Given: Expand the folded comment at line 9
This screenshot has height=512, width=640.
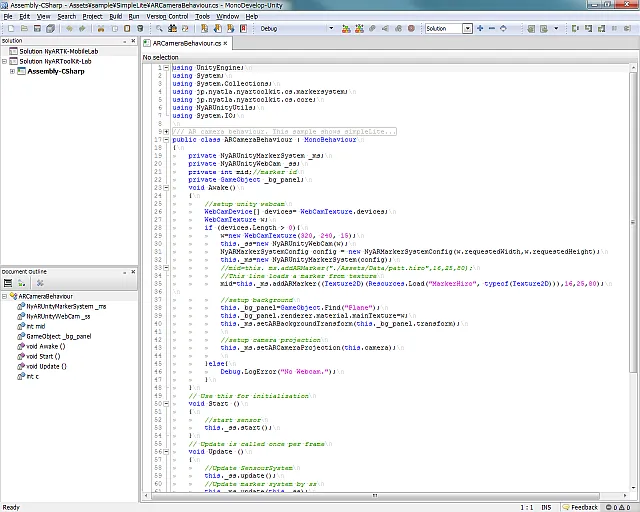Looking at the screenshot, I should click(166, 132).
